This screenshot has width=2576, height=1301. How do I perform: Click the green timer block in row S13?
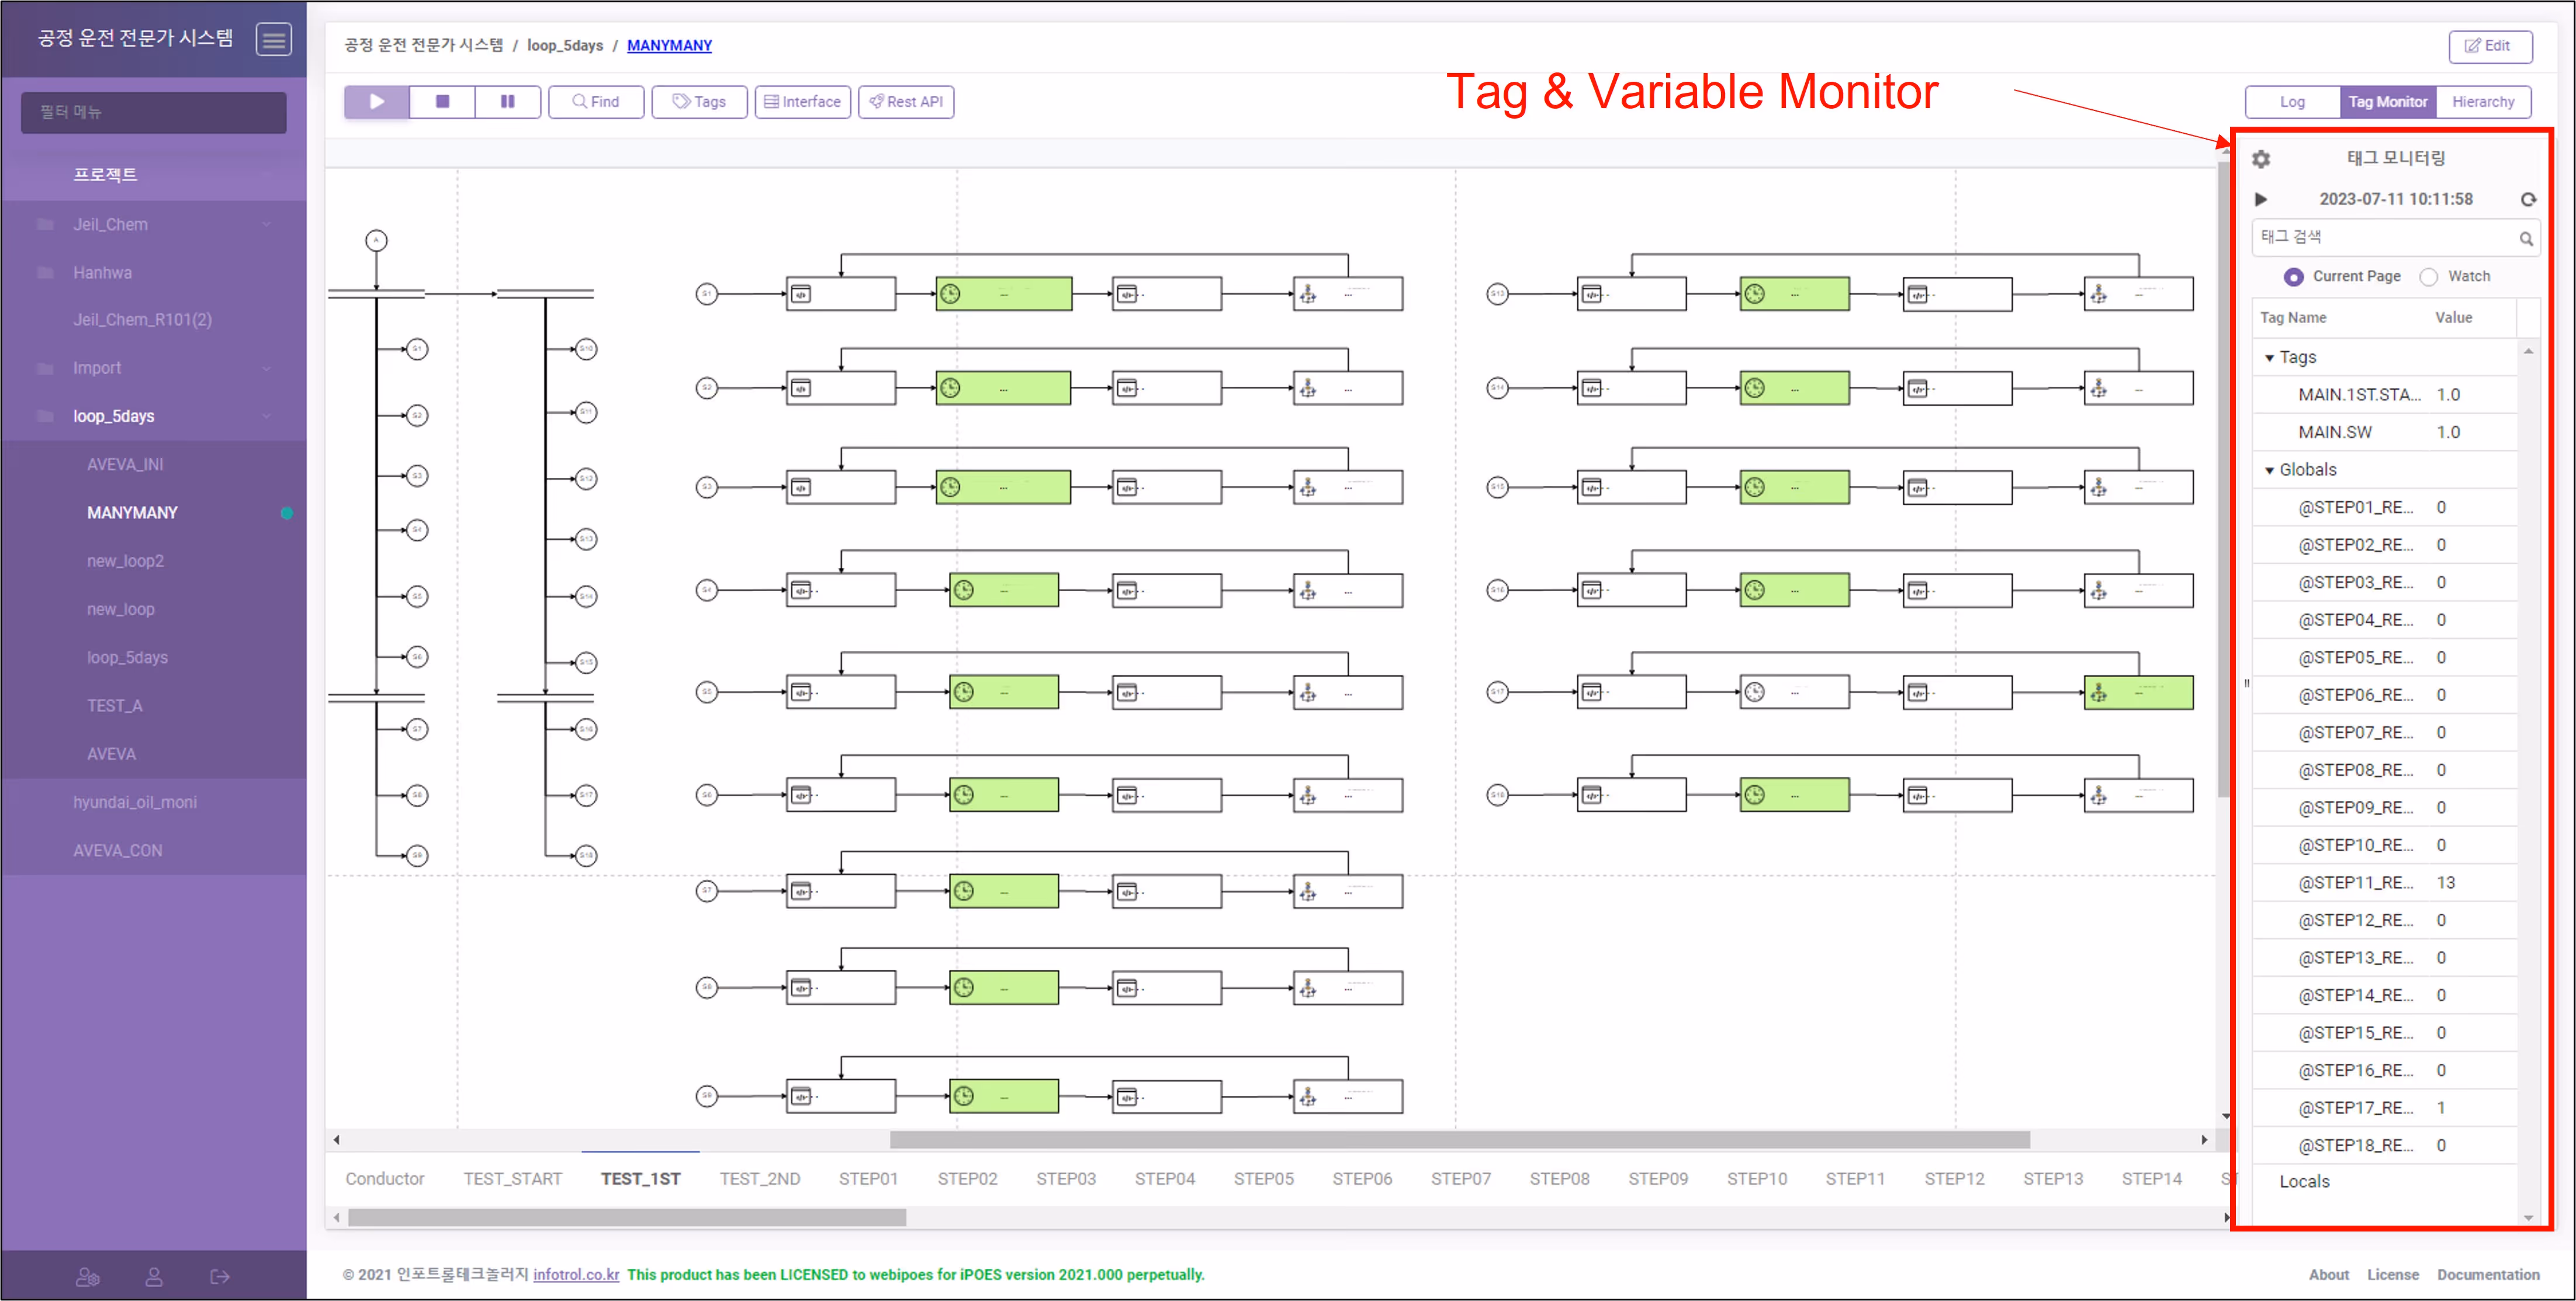tap(1794, 294)
